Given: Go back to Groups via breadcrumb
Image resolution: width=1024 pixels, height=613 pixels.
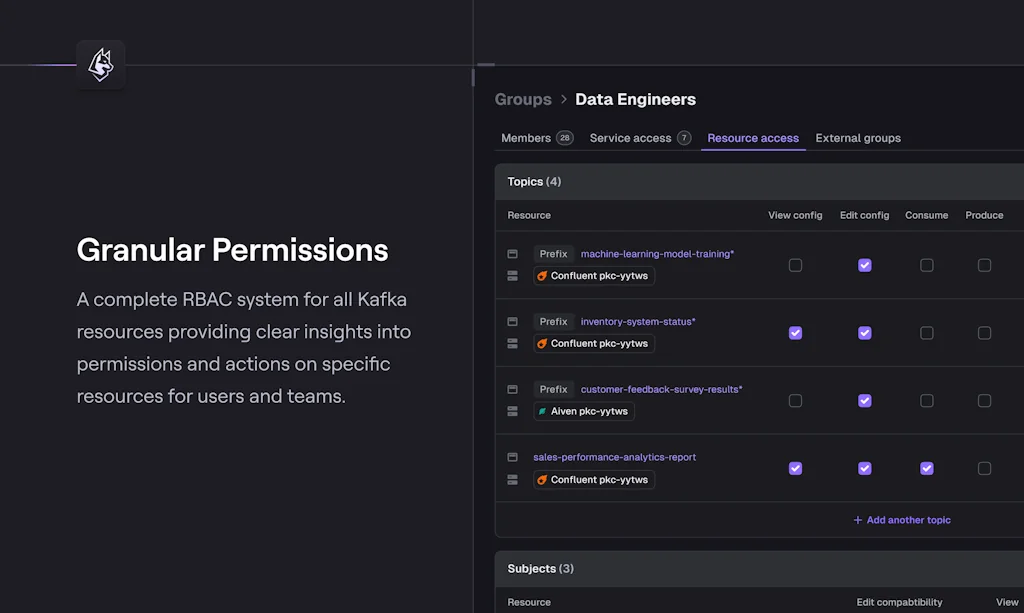Looking at the screenshot, I should click(x=523, y=99).
